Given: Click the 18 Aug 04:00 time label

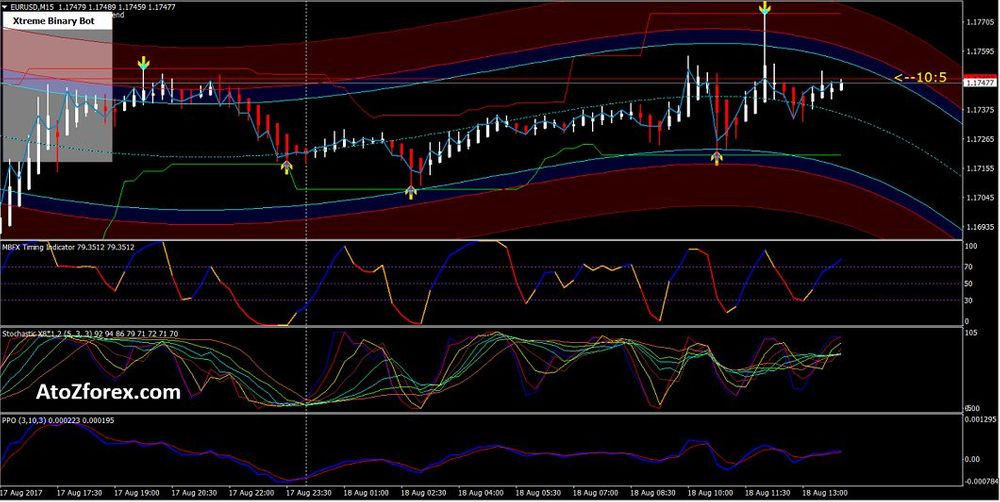Looking at the screenshot, I should [482, 493].
